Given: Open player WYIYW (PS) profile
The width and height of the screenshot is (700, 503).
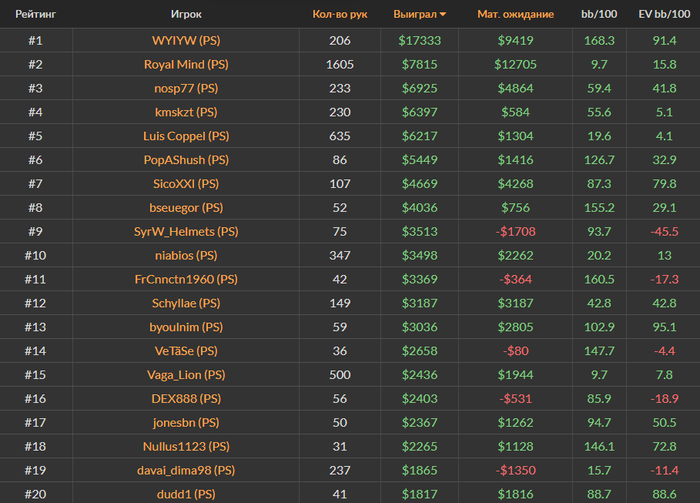Looking at the screenshot, I should 186,41.
